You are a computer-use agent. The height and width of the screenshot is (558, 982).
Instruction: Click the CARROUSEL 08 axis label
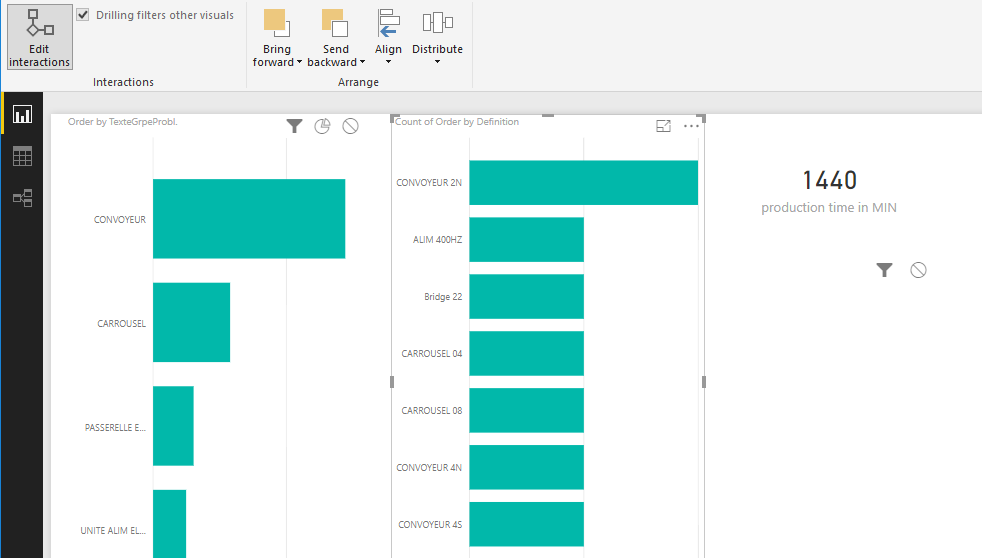tap(432, 411)
